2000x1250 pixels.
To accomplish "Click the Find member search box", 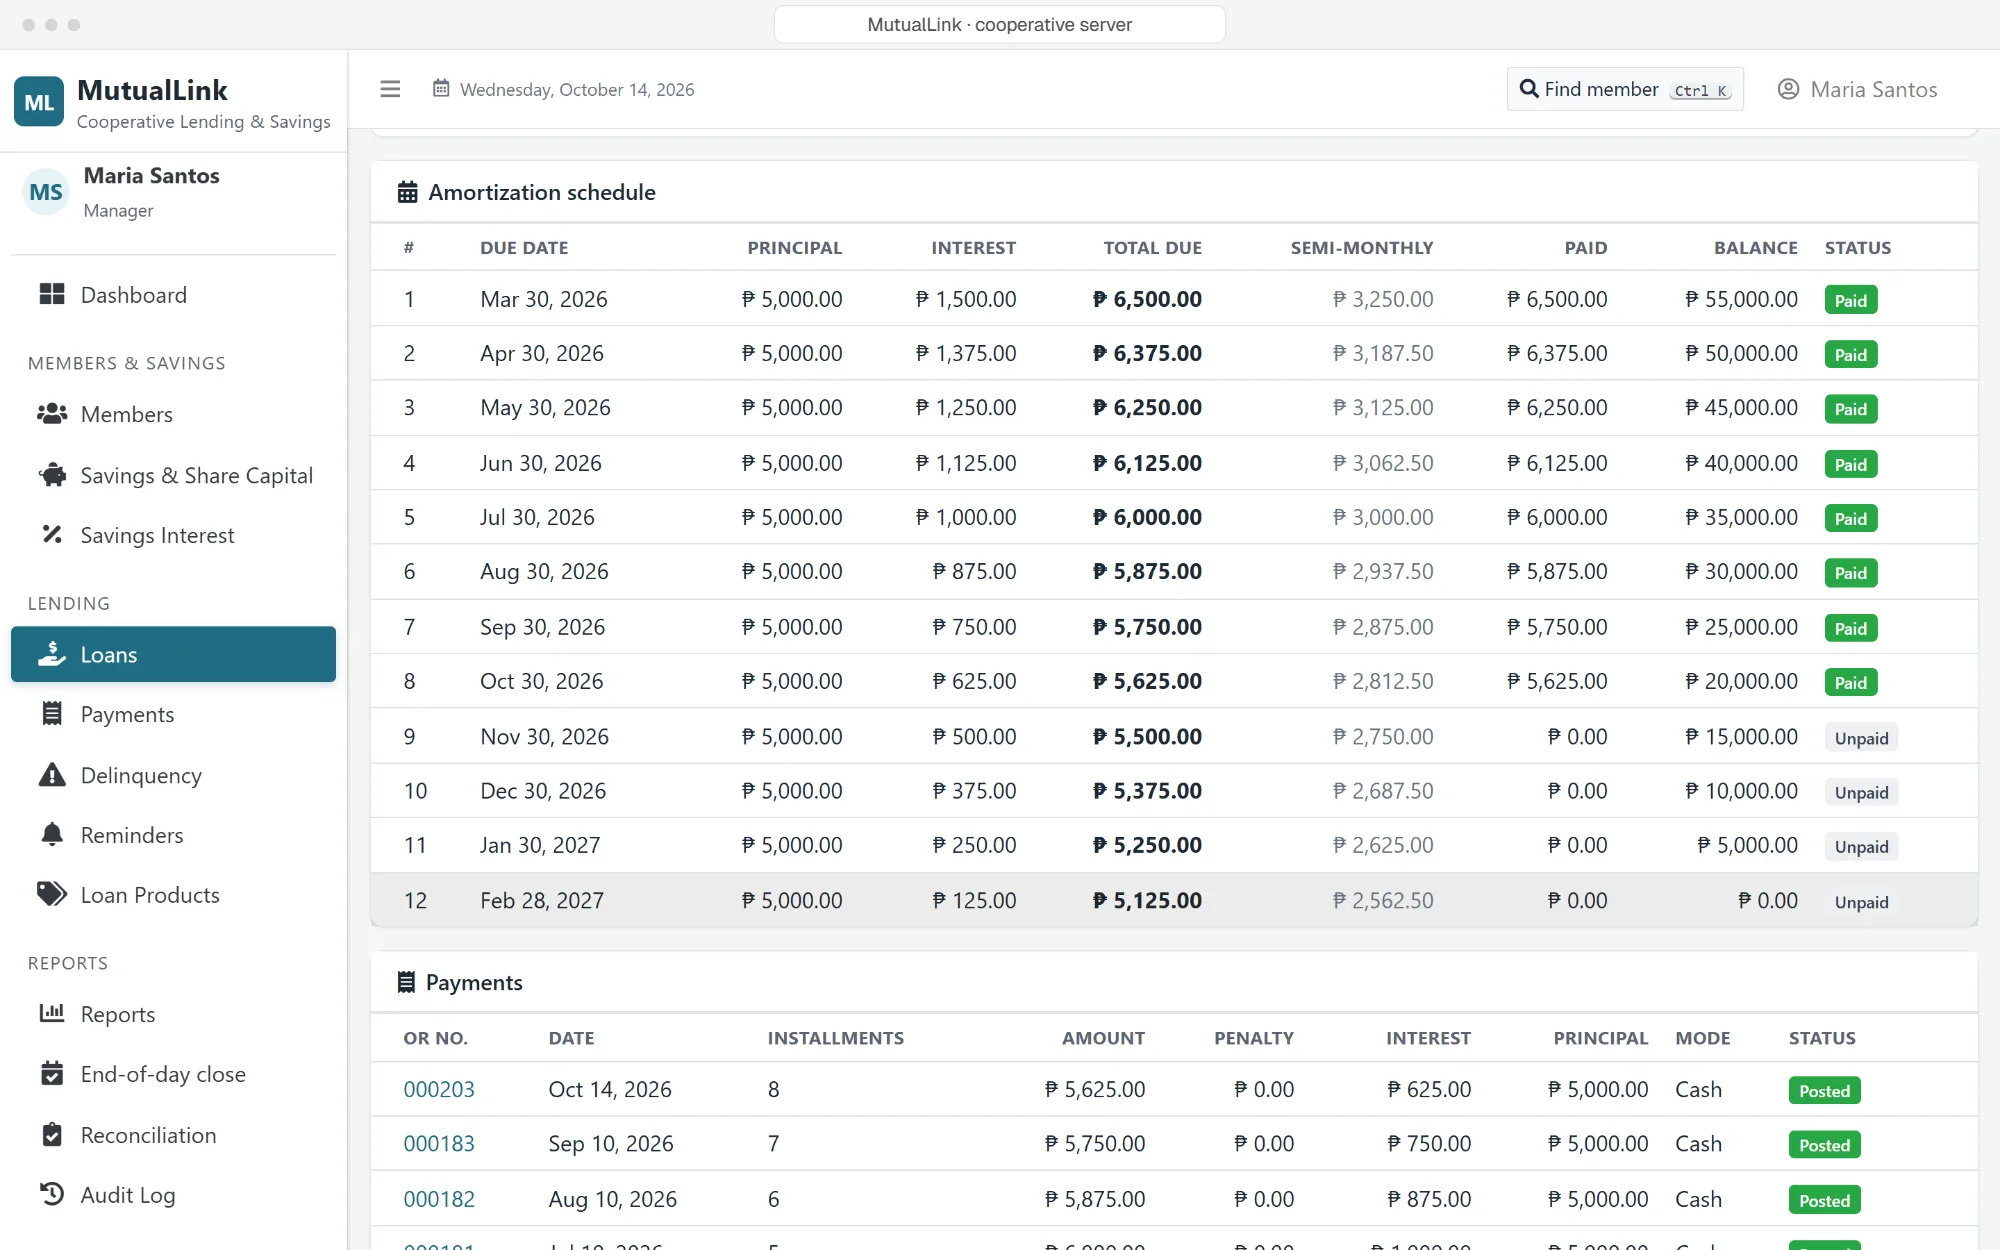I will [1625, 89].
